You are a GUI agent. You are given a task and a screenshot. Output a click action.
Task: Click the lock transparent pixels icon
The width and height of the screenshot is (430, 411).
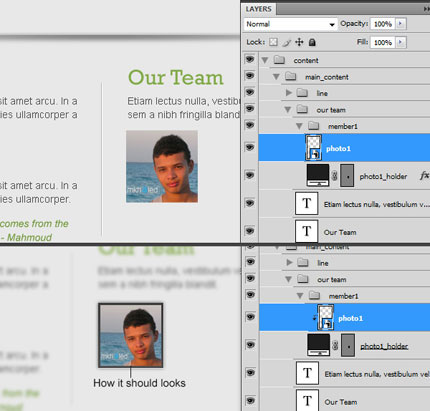(273, 42)
